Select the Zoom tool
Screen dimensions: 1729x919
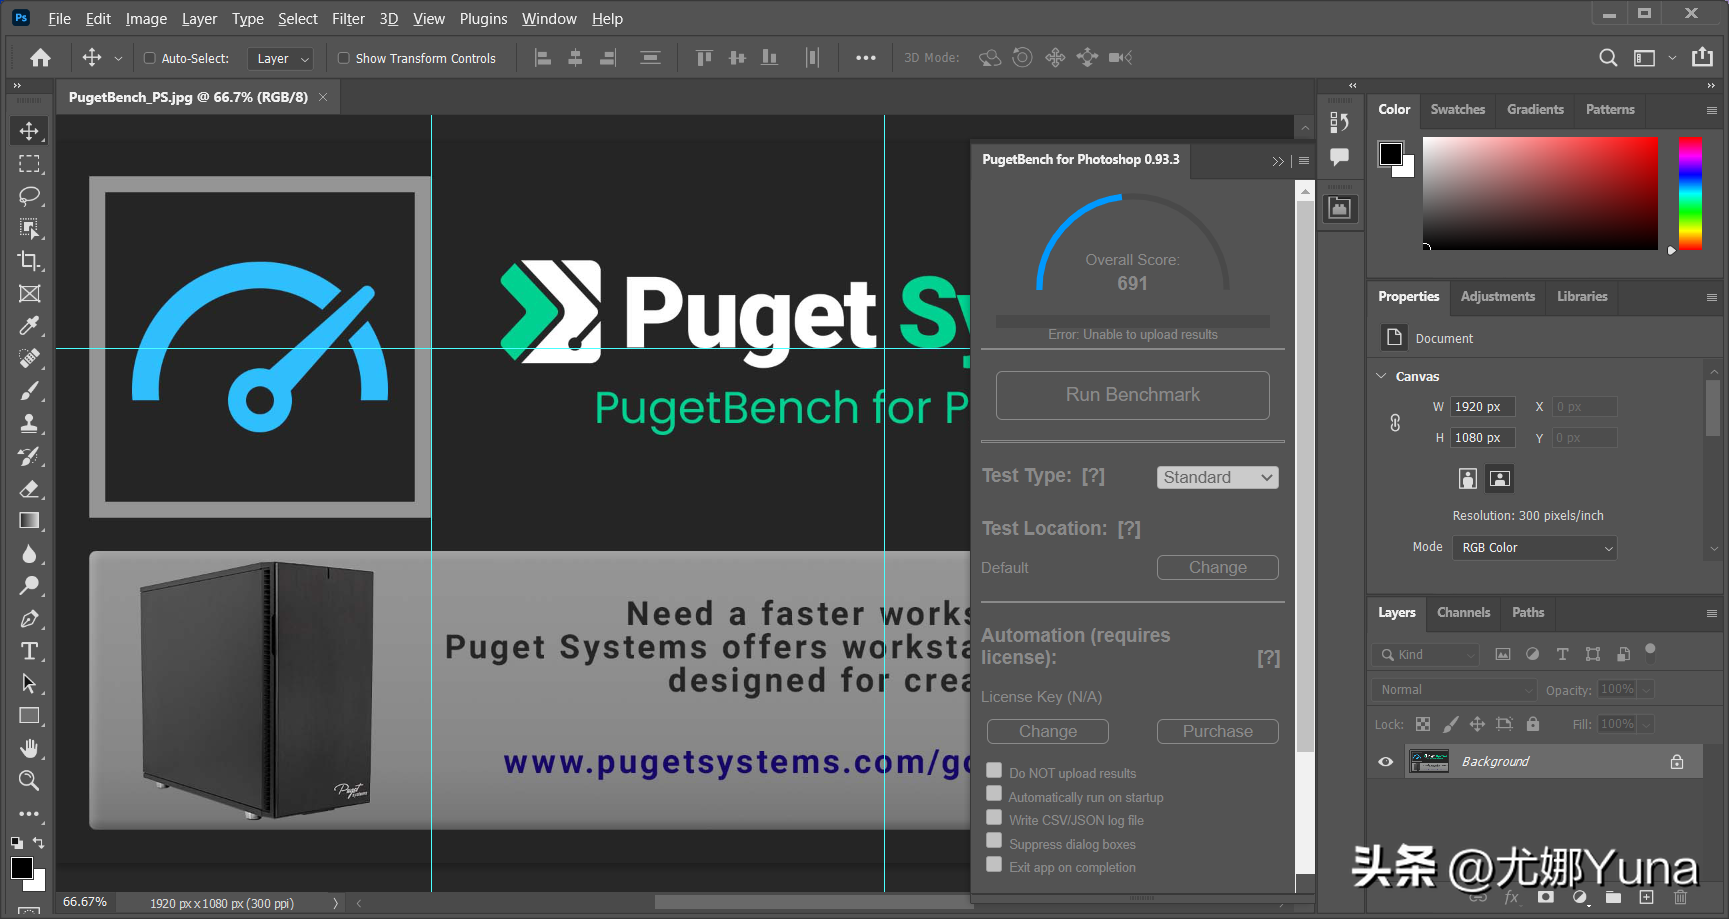(x=29, y=781)
